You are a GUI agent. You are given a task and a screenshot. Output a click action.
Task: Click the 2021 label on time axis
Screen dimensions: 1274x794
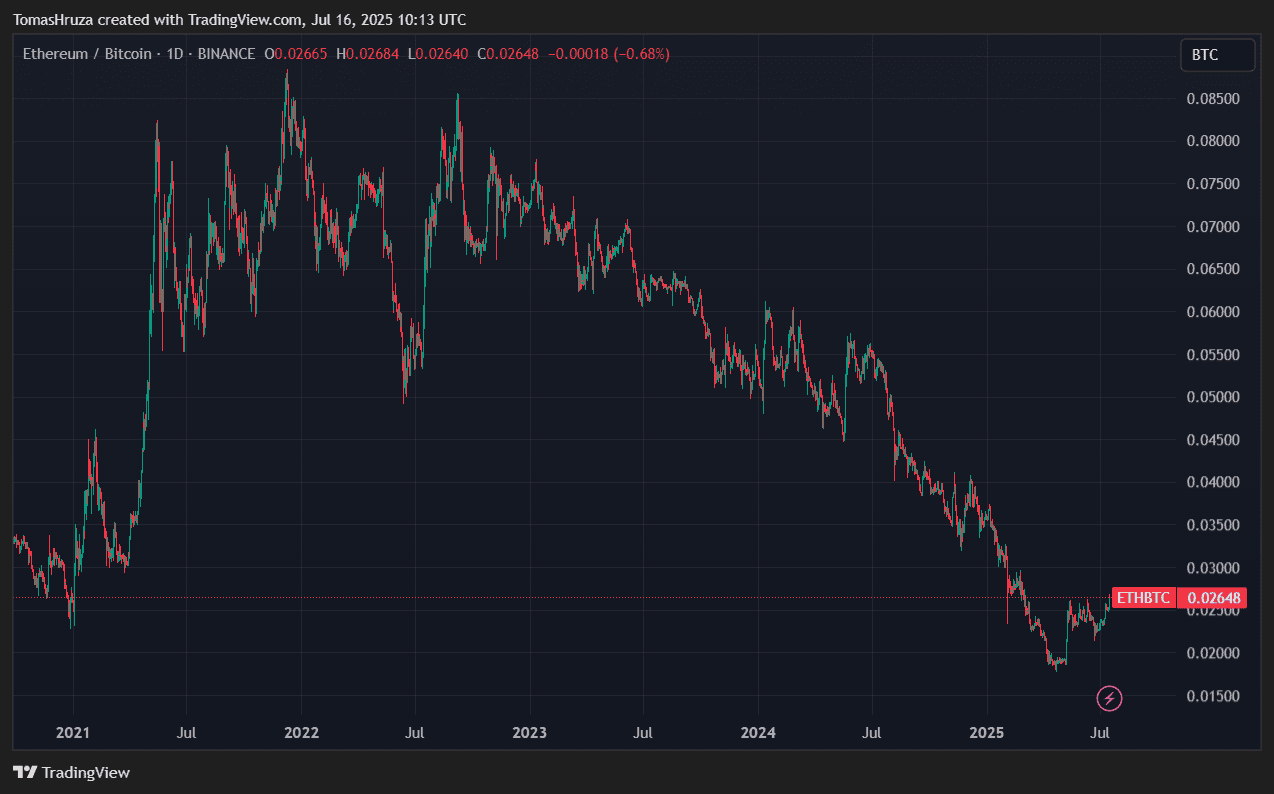coord(73,733)
